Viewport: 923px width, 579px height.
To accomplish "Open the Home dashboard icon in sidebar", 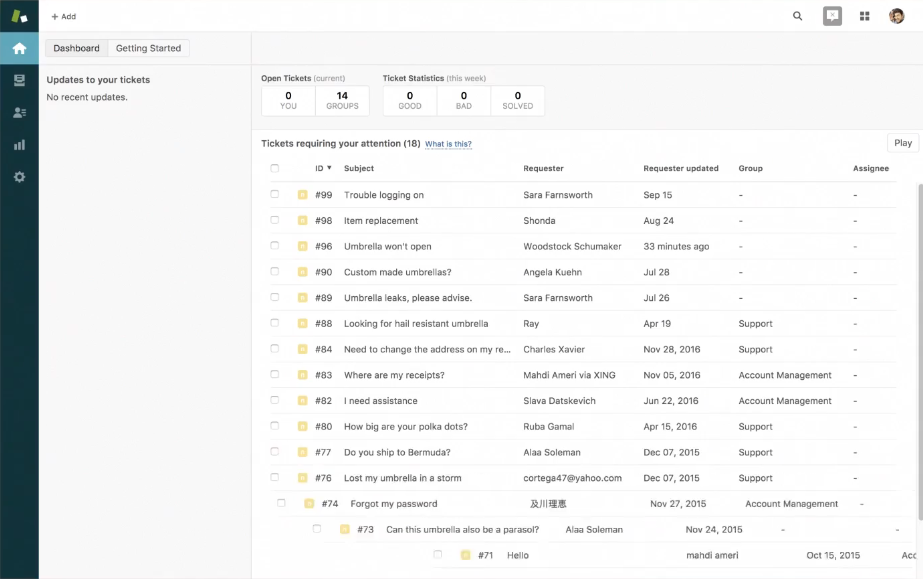I will pos(19,48).
